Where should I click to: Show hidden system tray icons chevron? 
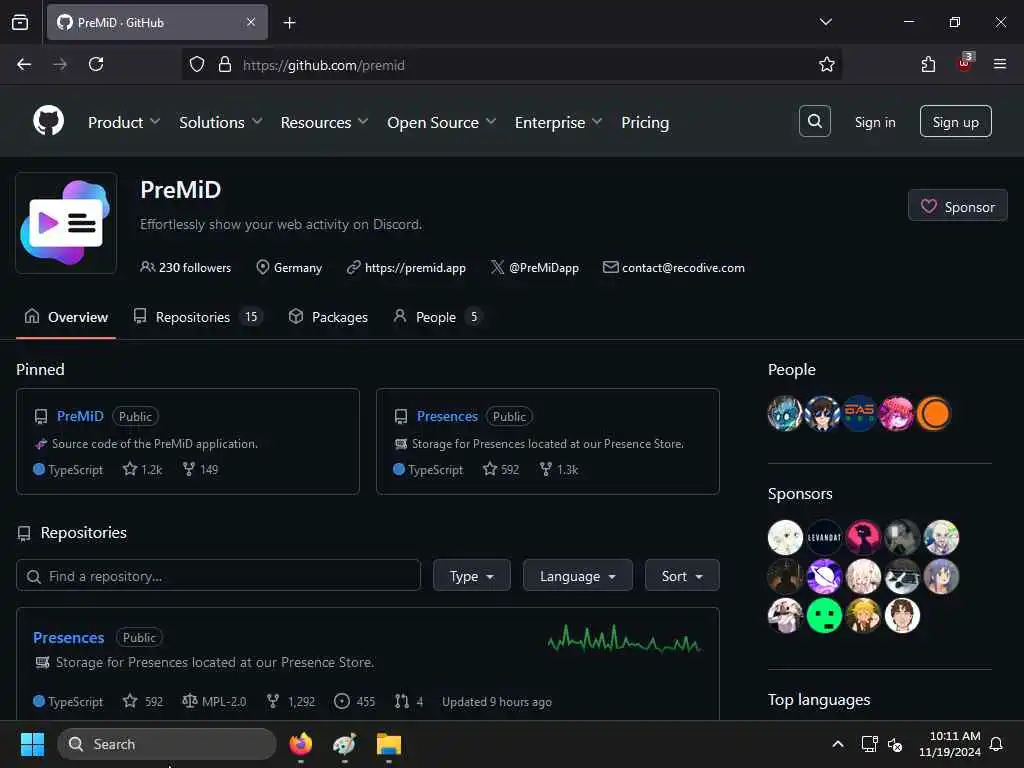point(838,744)
